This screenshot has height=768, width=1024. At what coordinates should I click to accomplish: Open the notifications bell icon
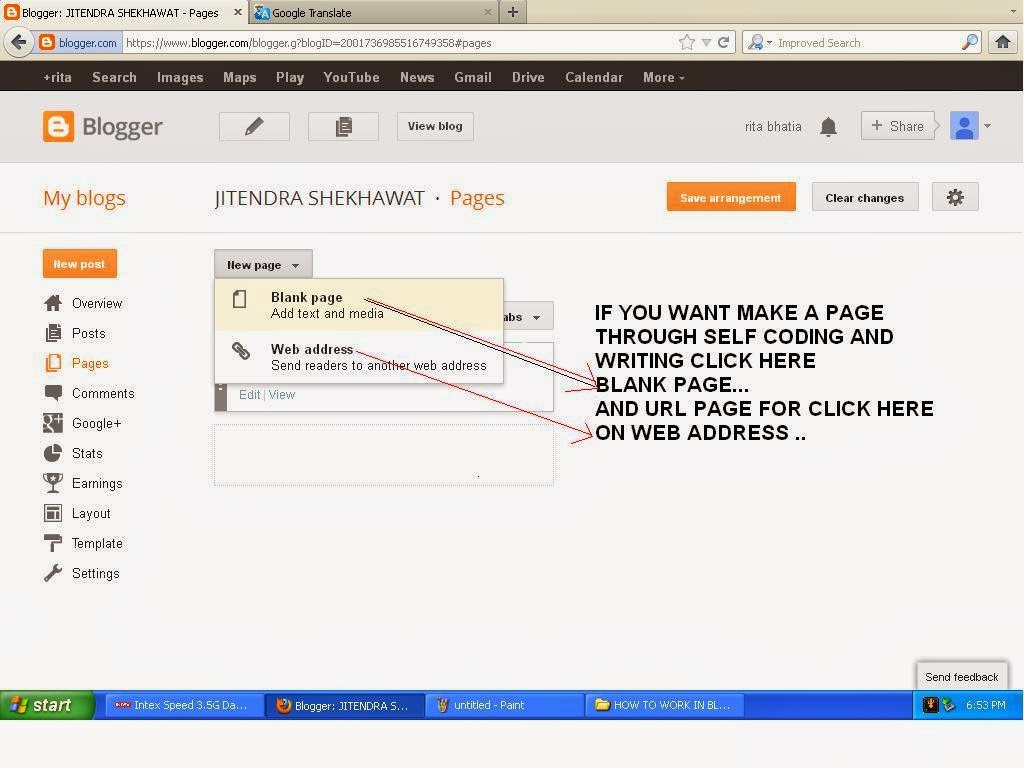(828, 127)
